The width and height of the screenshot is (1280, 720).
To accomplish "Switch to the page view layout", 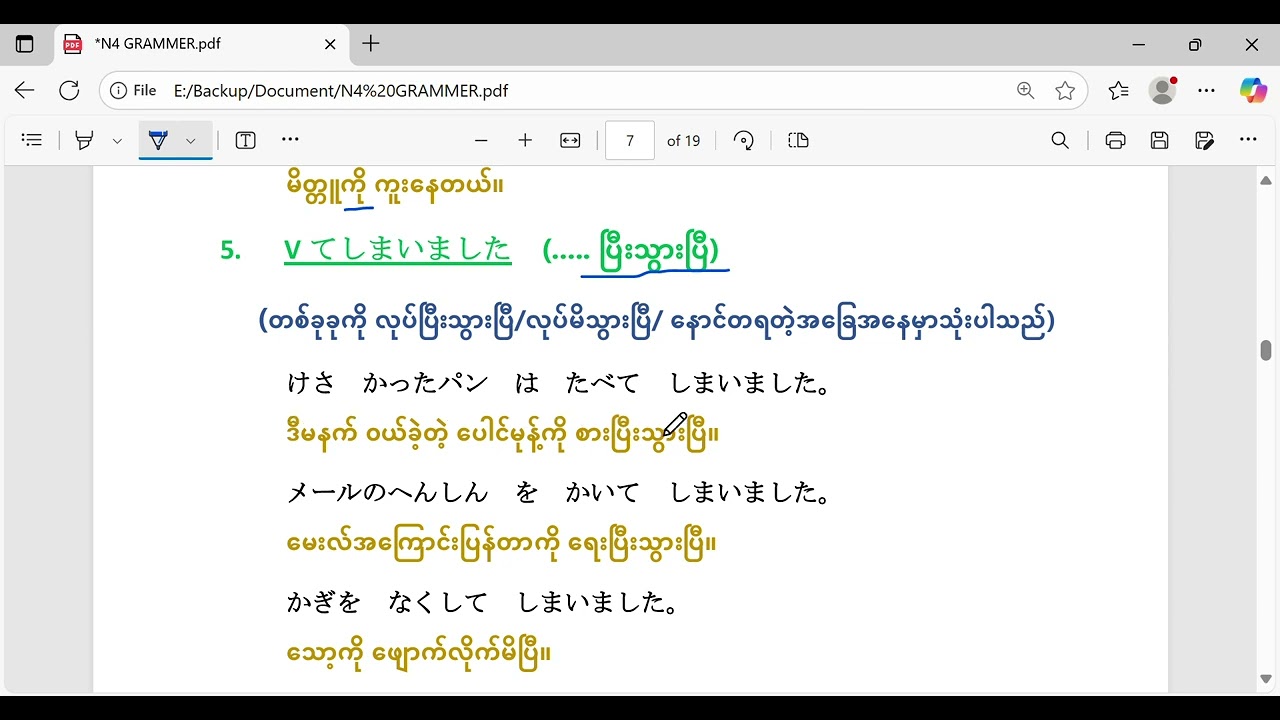I will (798, 140).
